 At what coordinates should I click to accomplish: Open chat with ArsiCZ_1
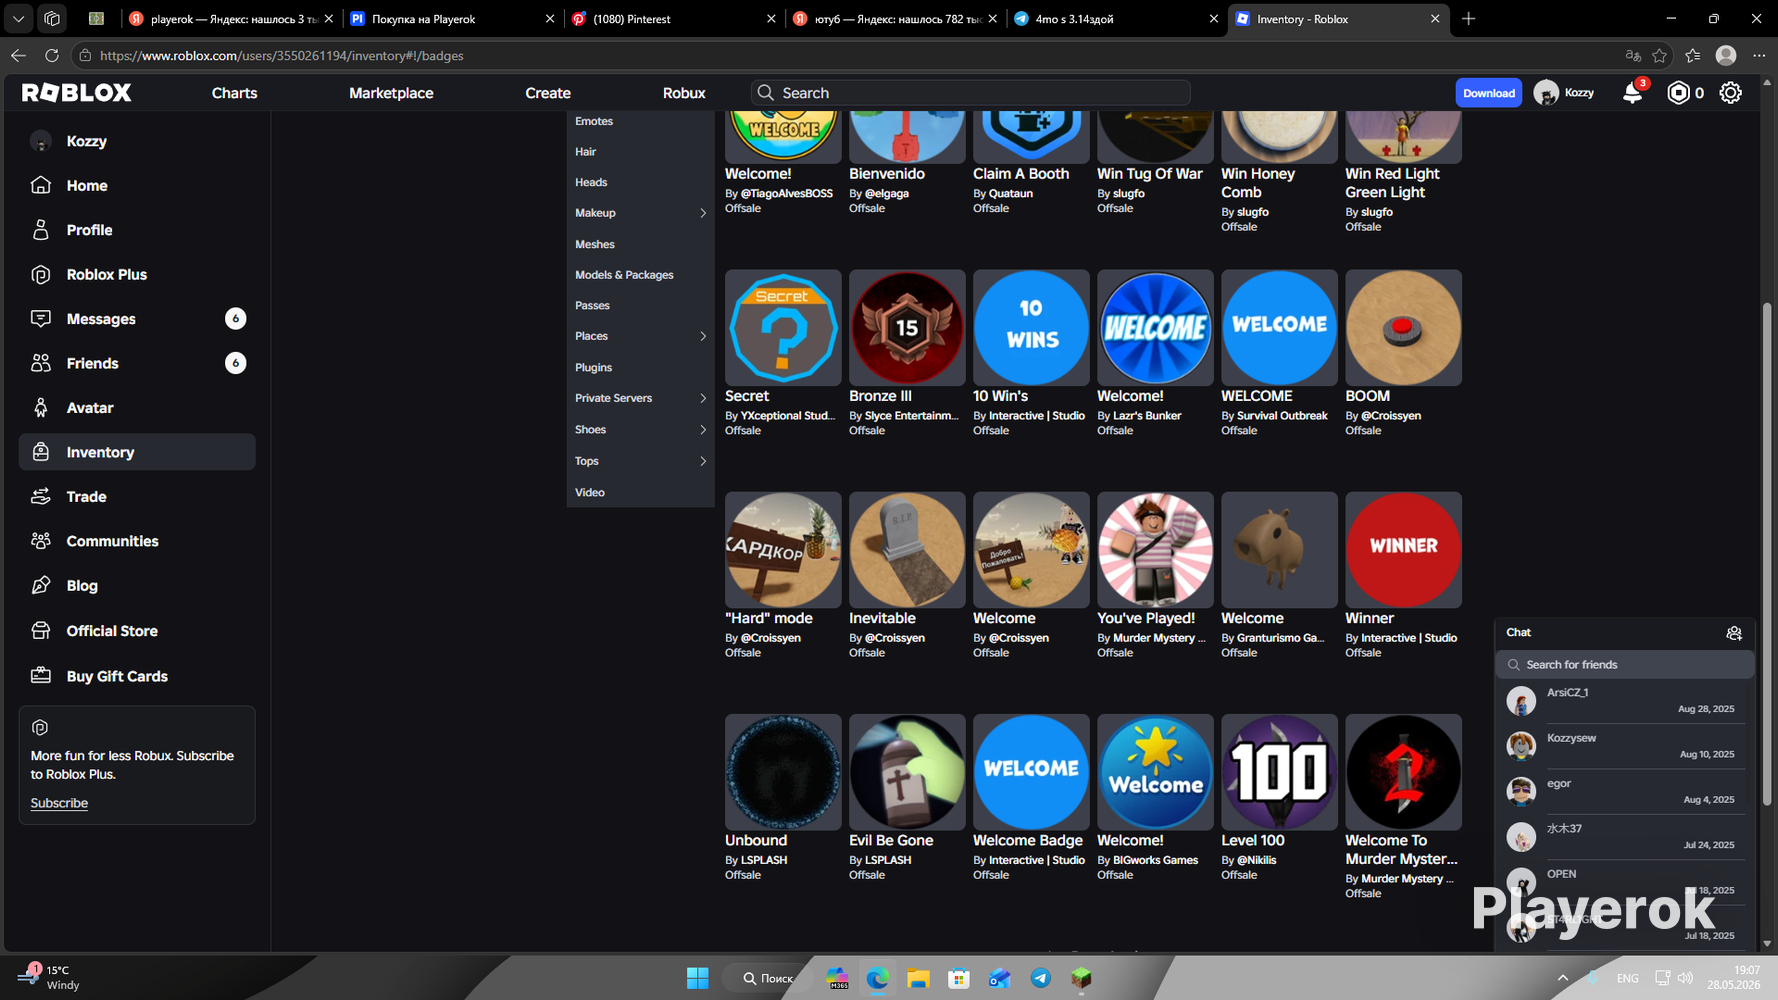pos(1625,701)
